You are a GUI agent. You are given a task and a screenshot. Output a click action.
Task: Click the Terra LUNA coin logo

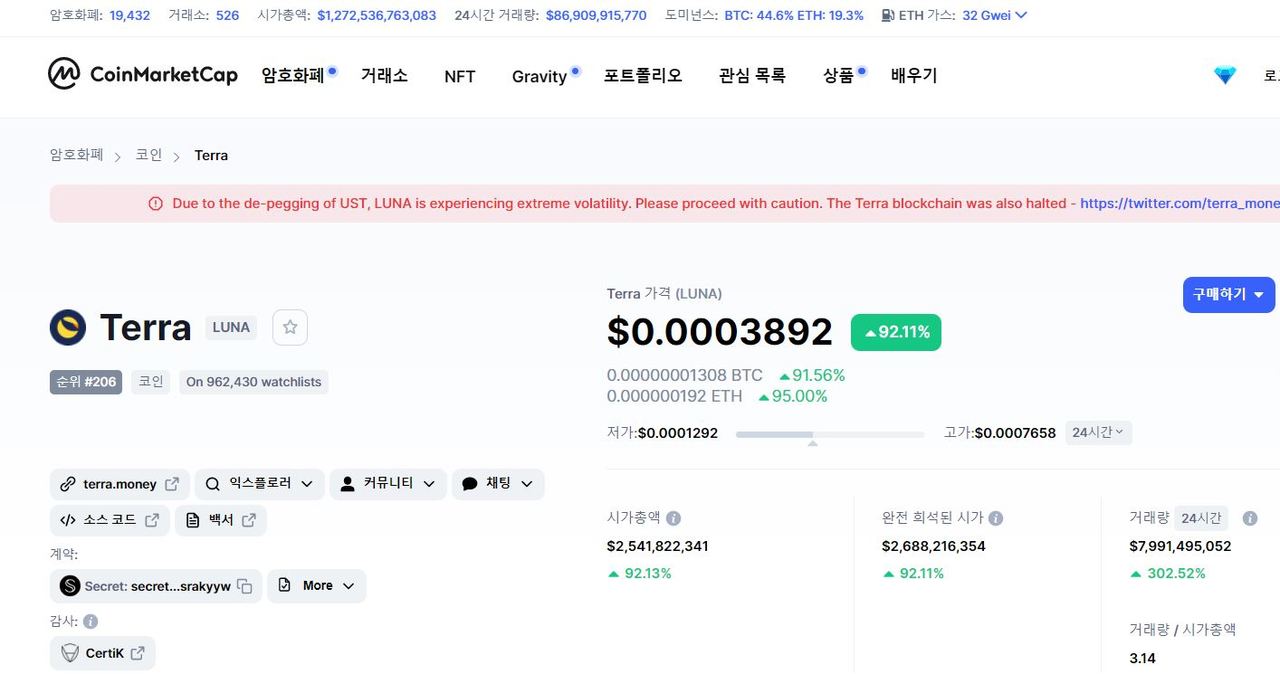(x=68, y=327)
